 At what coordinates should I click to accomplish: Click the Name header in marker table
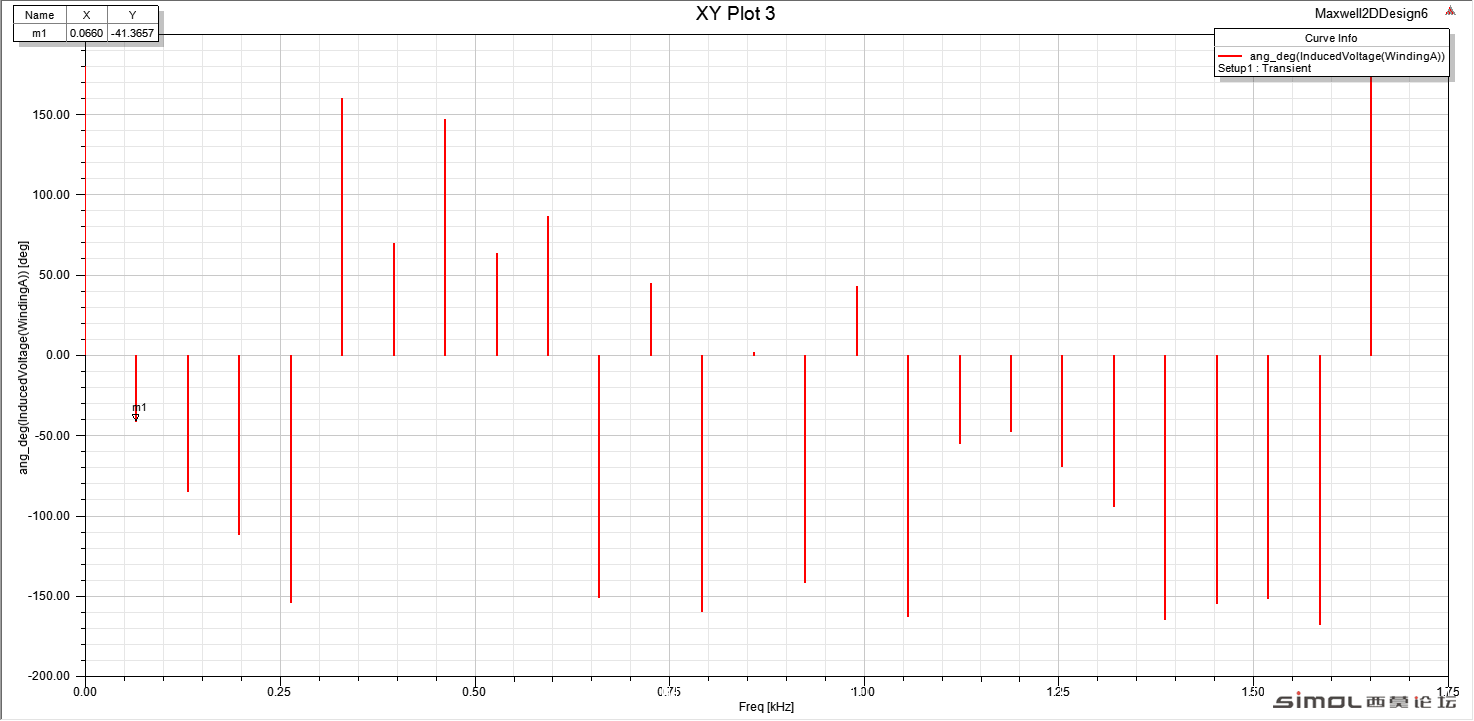(x=40, y=15)
